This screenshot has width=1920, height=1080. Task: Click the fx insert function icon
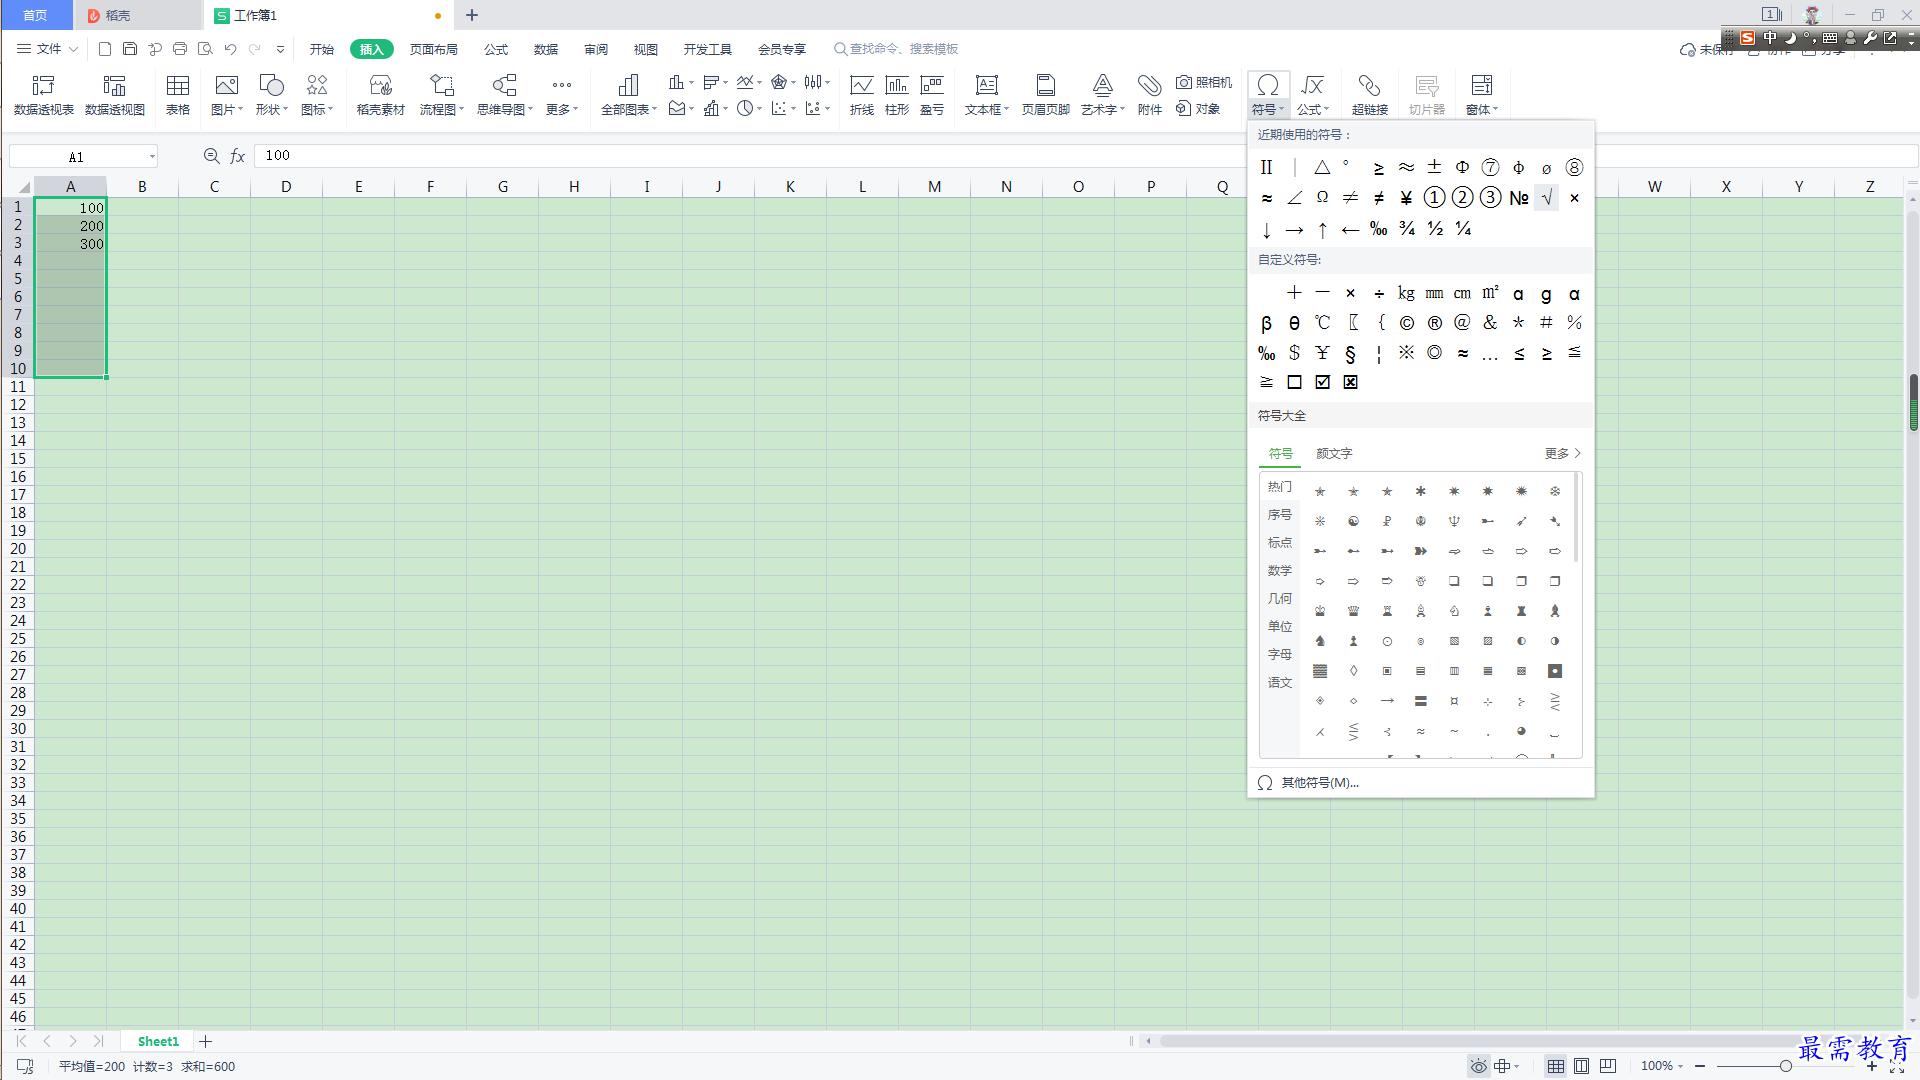pyautogui.click(x=238, y=156)
